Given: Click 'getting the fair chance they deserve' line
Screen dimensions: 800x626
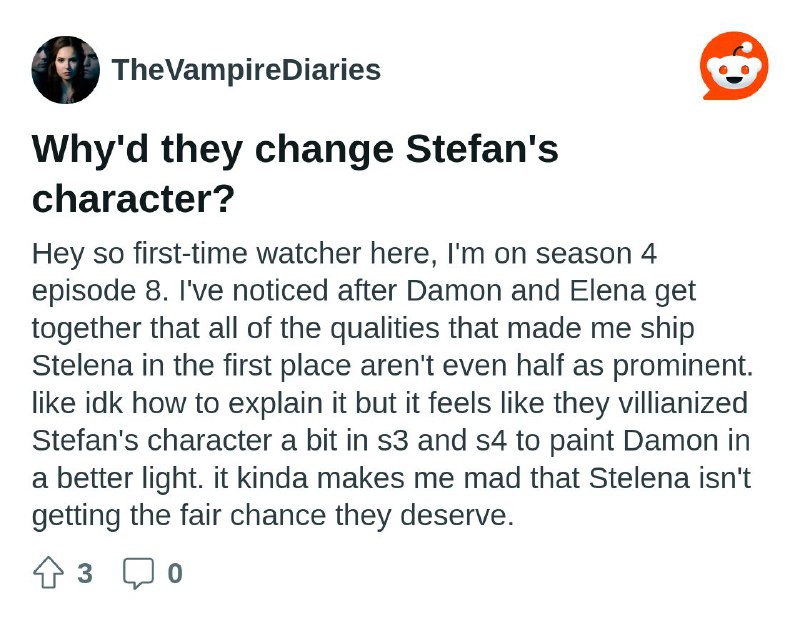Looking at the screenshot, I should (272, 515).
